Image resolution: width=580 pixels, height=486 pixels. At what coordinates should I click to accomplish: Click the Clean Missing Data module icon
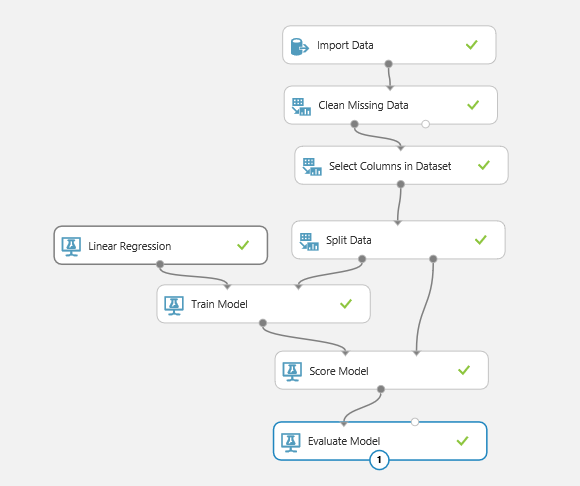(x=301, y=107)
